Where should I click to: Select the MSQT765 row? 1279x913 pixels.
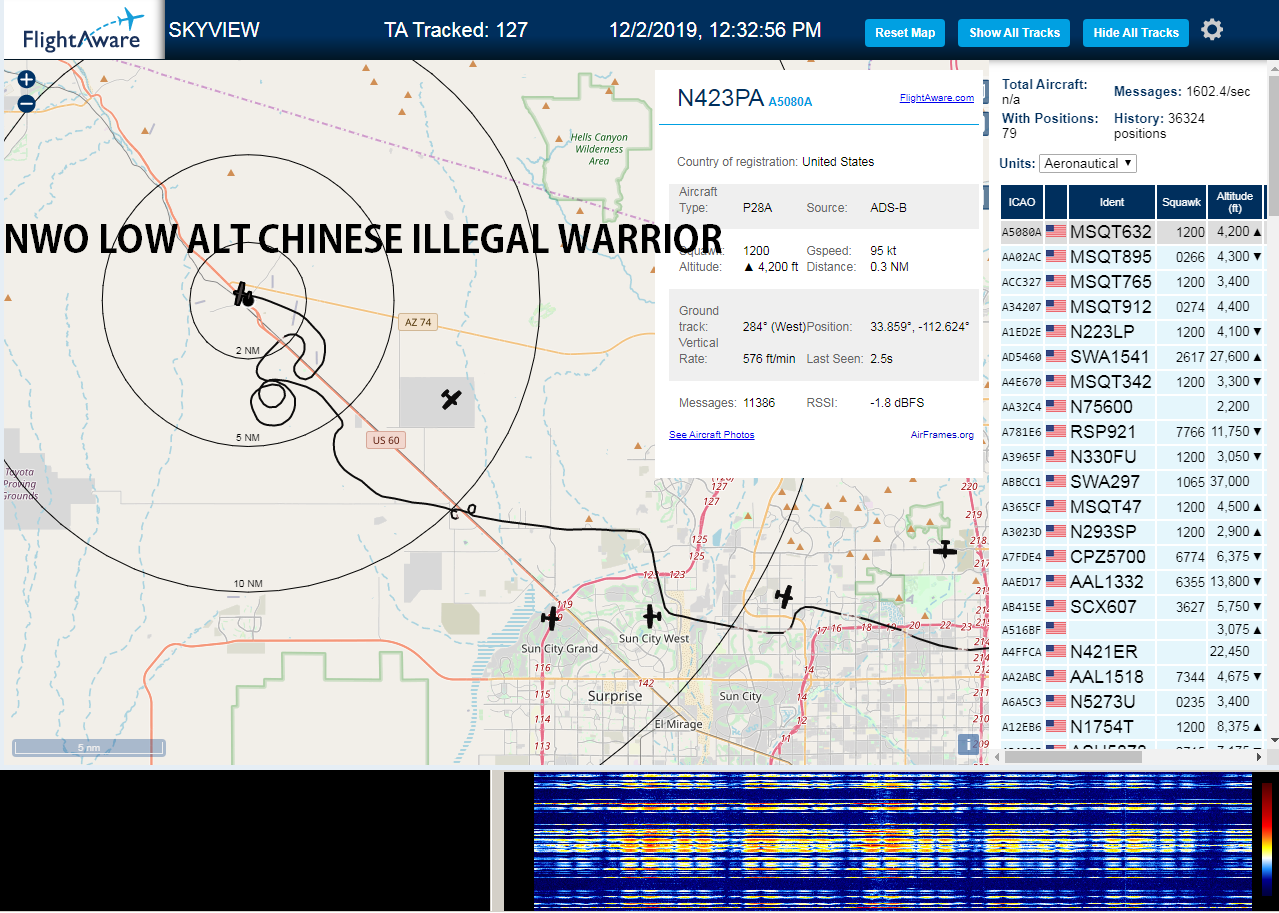(1133, 281)
